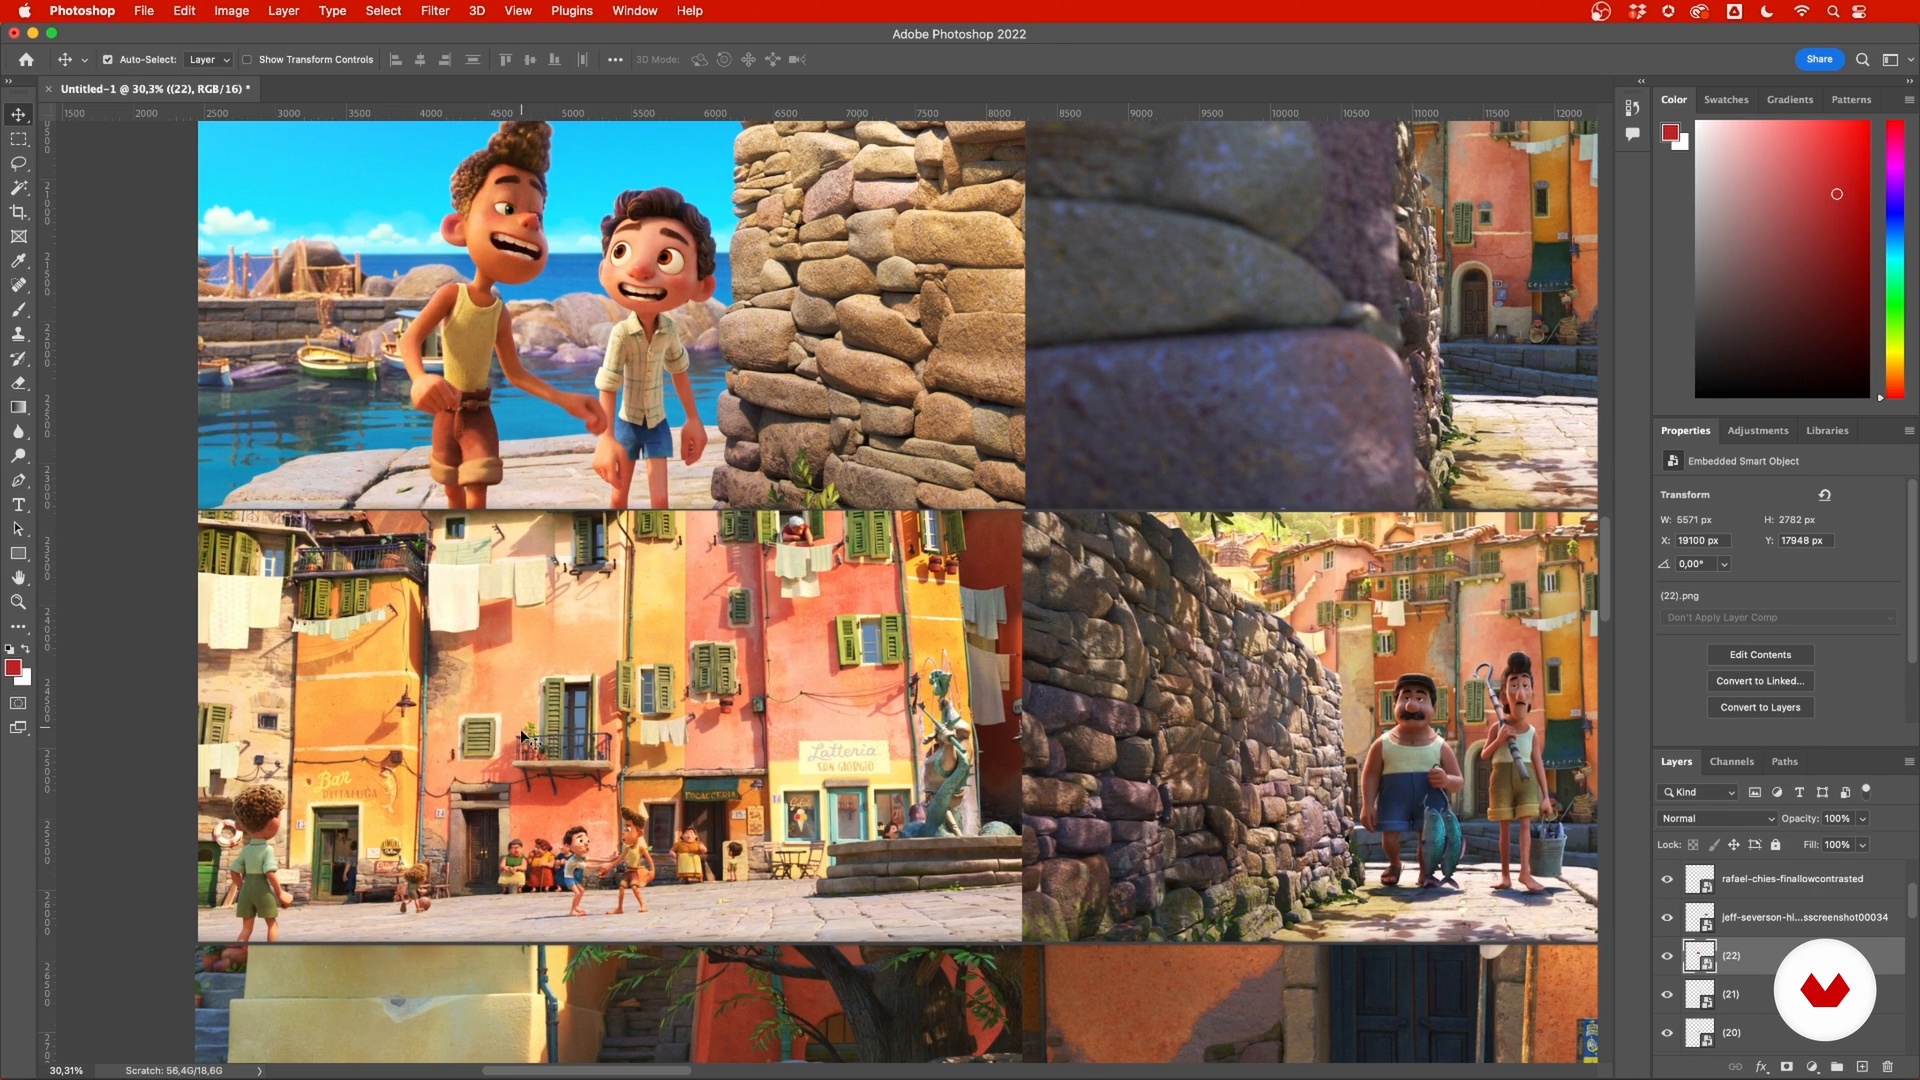This screenshot has height=1080, width=1920.
Task: Select the Pen tool
Action: point(18,480)
